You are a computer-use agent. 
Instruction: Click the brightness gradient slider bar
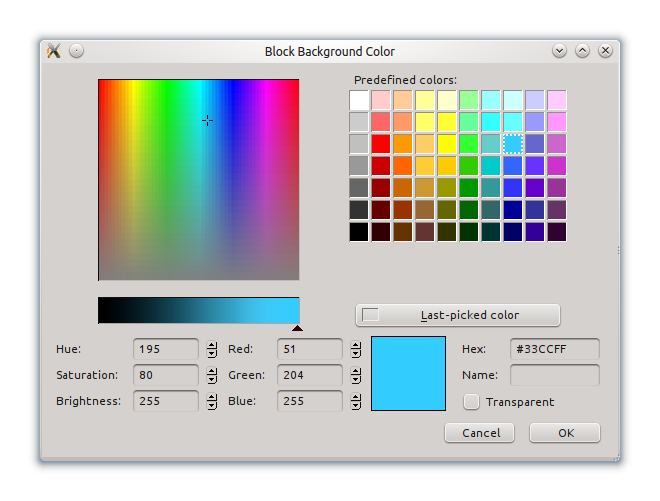click(x=198, y=310)
